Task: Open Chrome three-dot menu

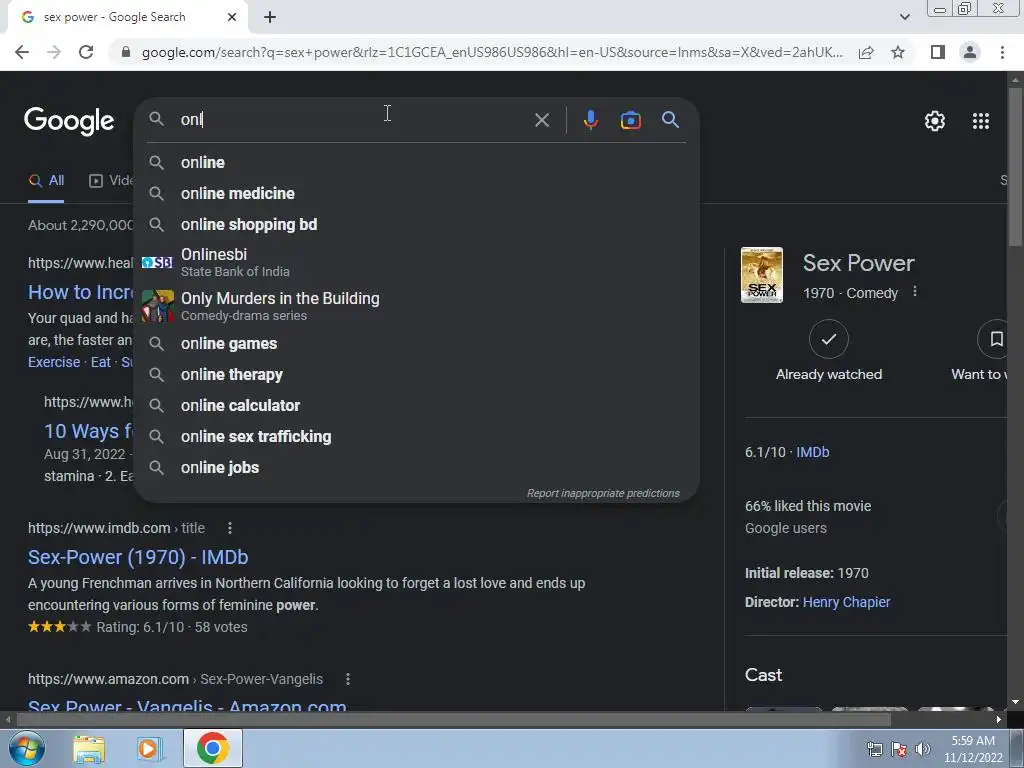Action: click(1002, 52)
